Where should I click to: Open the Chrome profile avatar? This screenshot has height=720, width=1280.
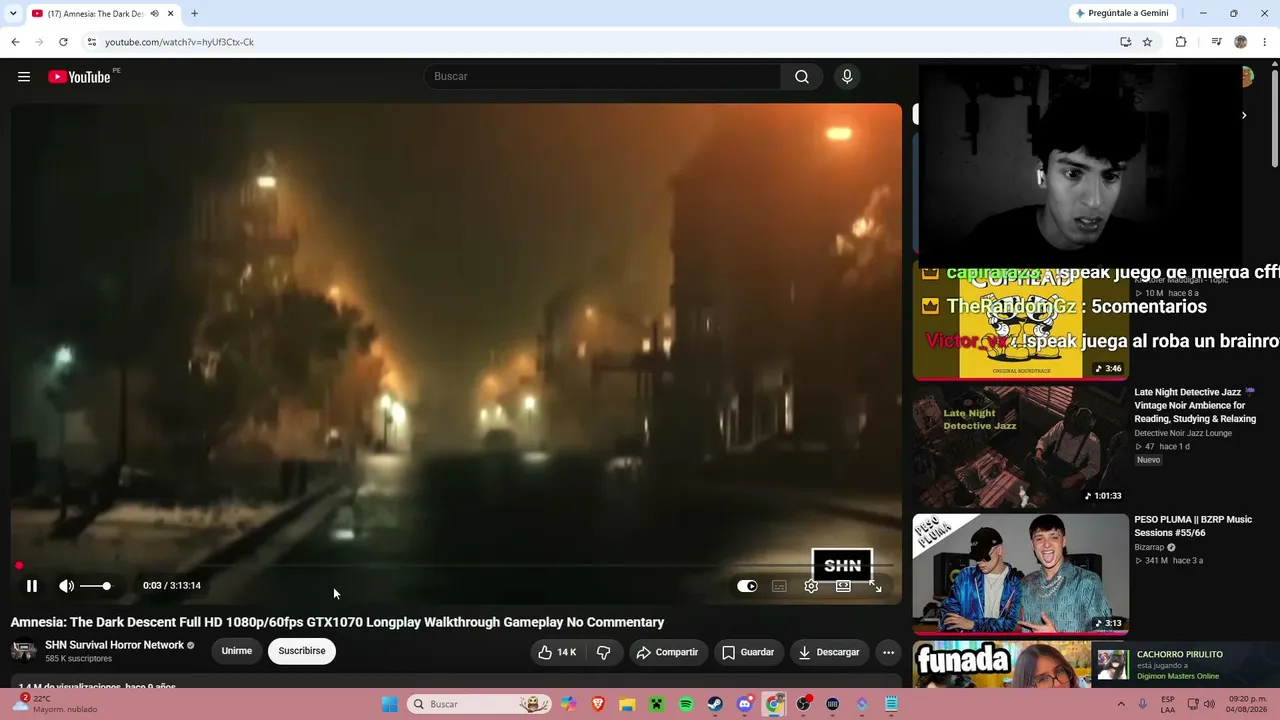pos(1241,42)
